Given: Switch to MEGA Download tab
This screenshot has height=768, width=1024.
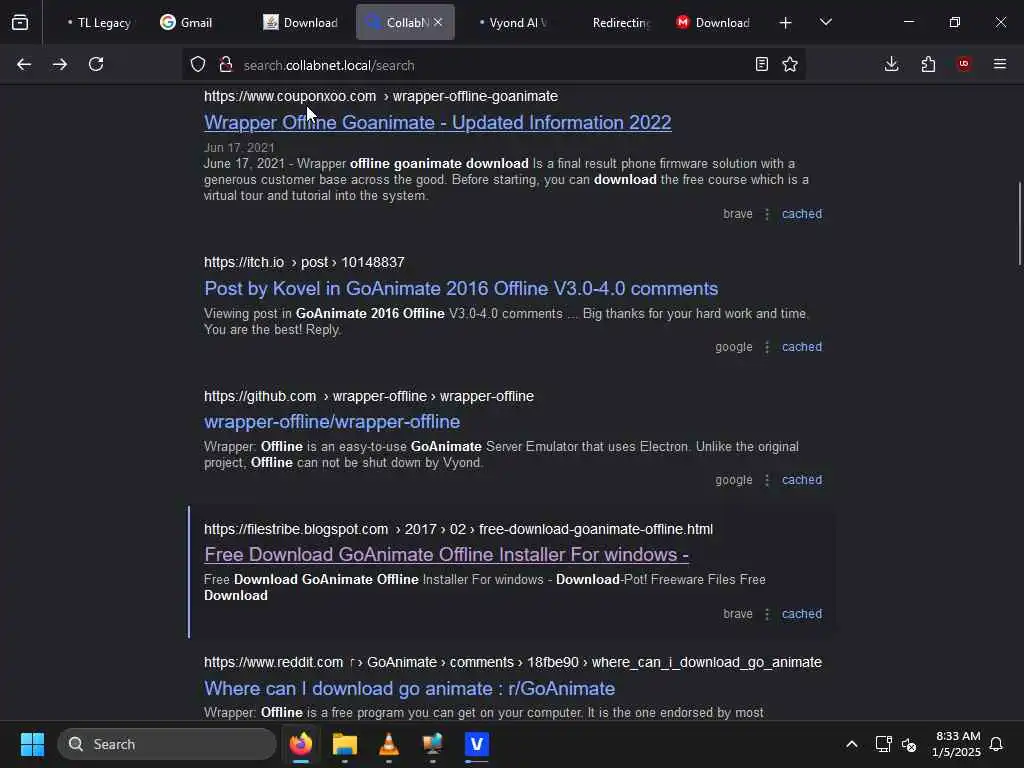Looking at the screenshot, I should click(x=713, y=23).
